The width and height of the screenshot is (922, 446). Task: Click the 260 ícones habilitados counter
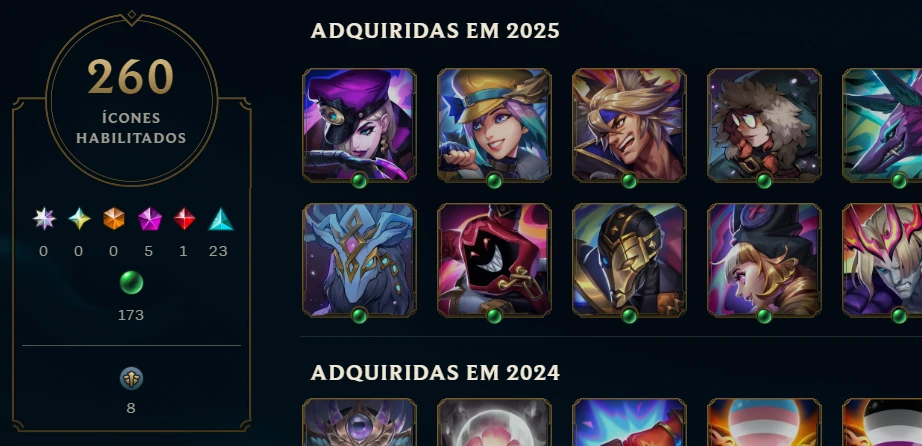131,100
